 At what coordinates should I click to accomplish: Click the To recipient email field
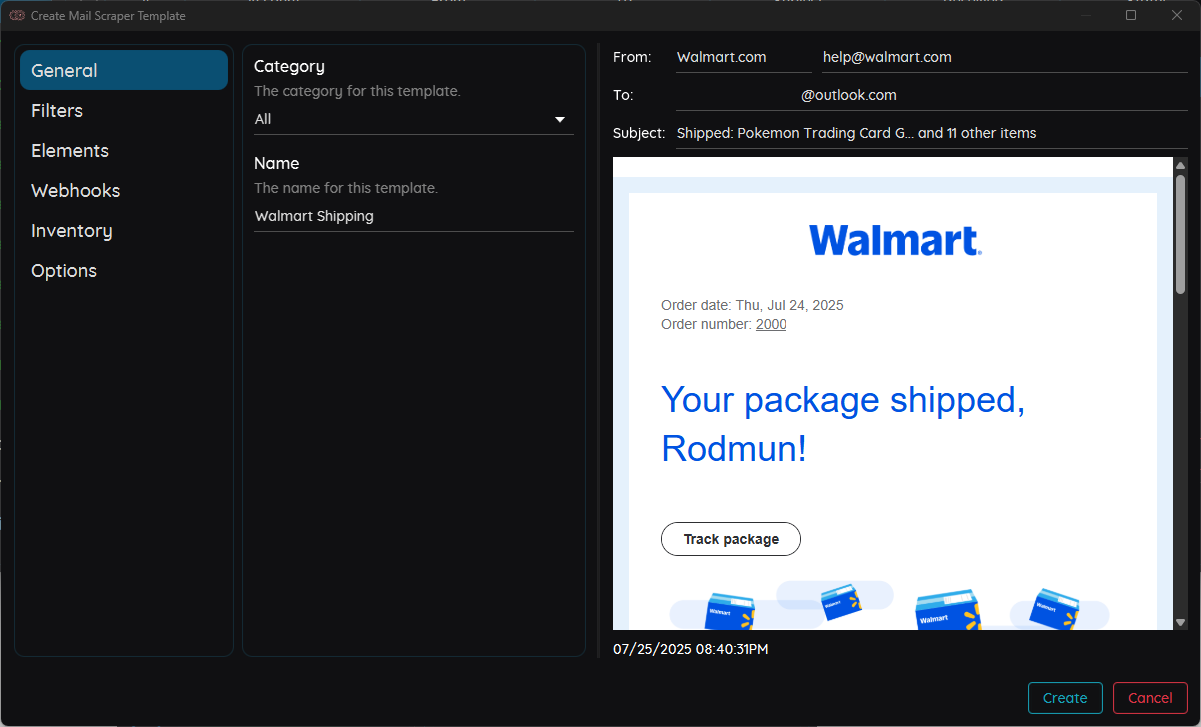(x=931, y=96)
